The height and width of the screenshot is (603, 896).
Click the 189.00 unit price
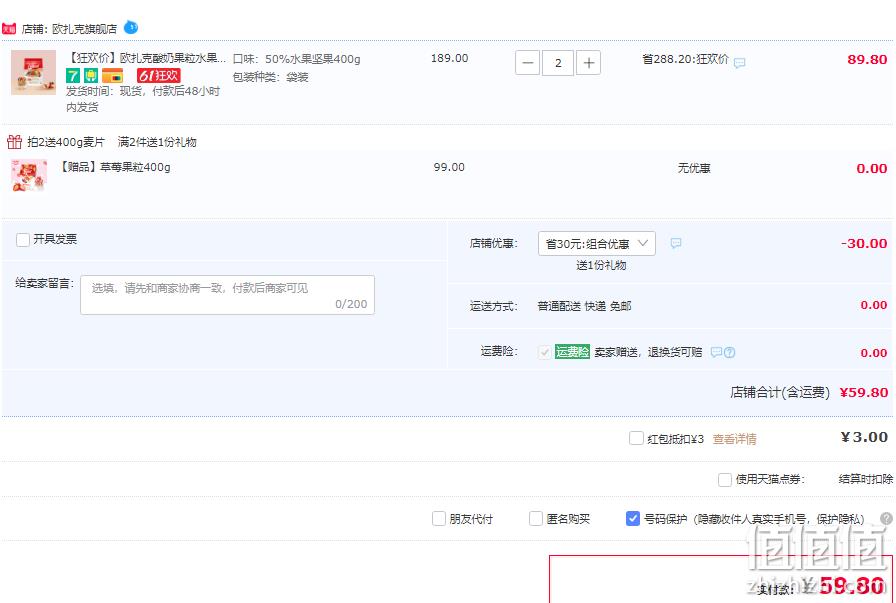click(x=450, y=58)
